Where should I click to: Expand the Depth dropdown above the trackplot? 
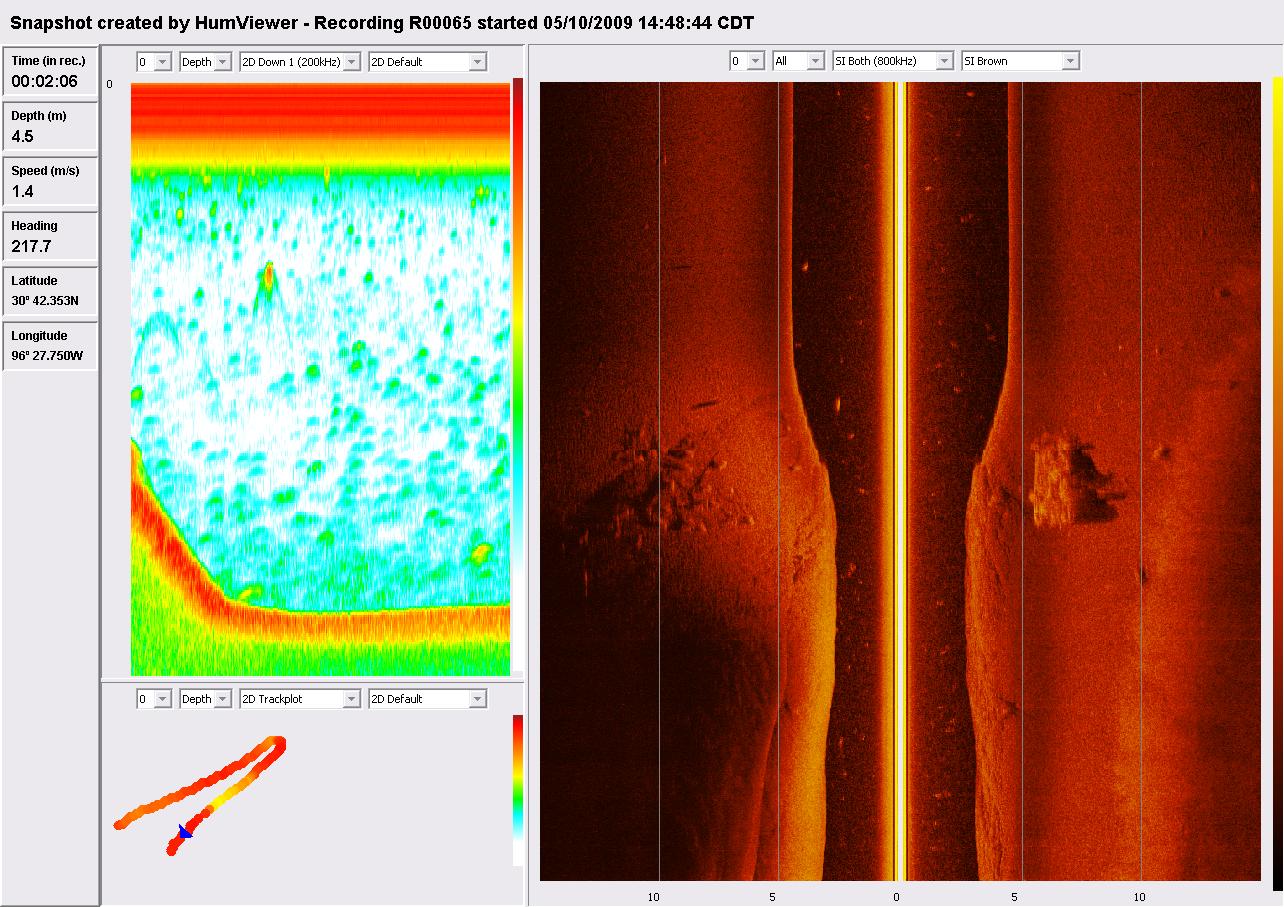[x=206, y=699]
